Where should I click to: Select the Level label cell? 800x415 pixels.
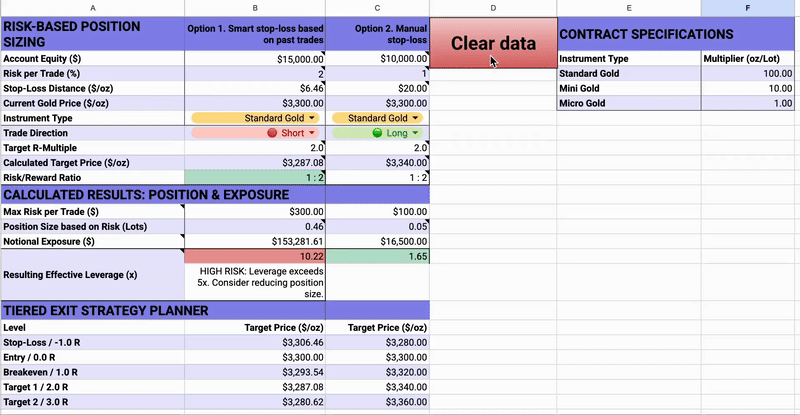tap(92, 328)
